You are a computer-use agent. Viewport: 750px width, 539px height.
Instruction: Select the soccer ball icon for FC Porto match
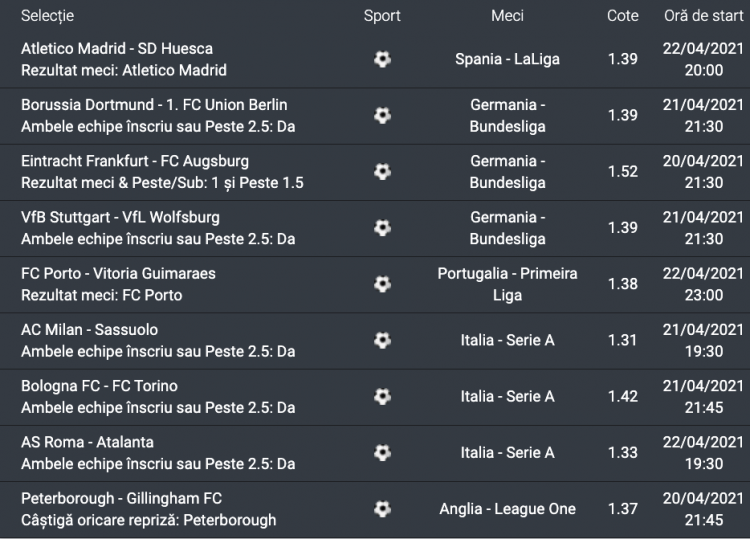coord(382,284)
